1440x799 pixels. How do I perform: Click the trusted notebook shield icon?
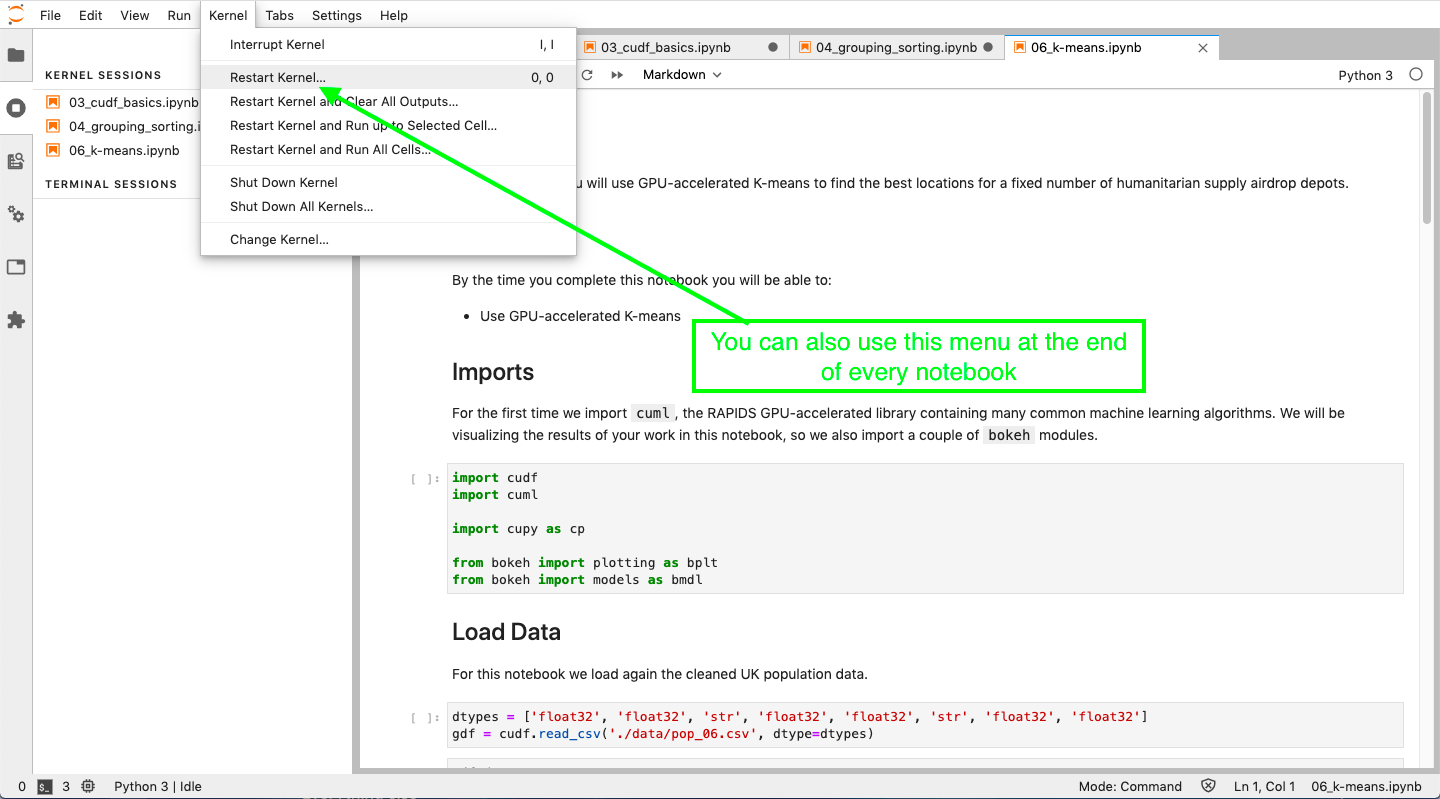click(1208, 786)
